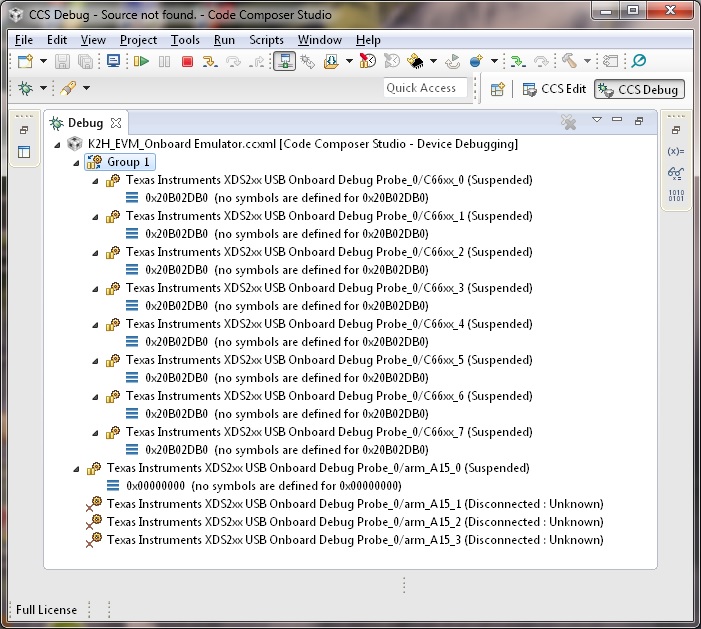Open the Run menu

point(224,40)
